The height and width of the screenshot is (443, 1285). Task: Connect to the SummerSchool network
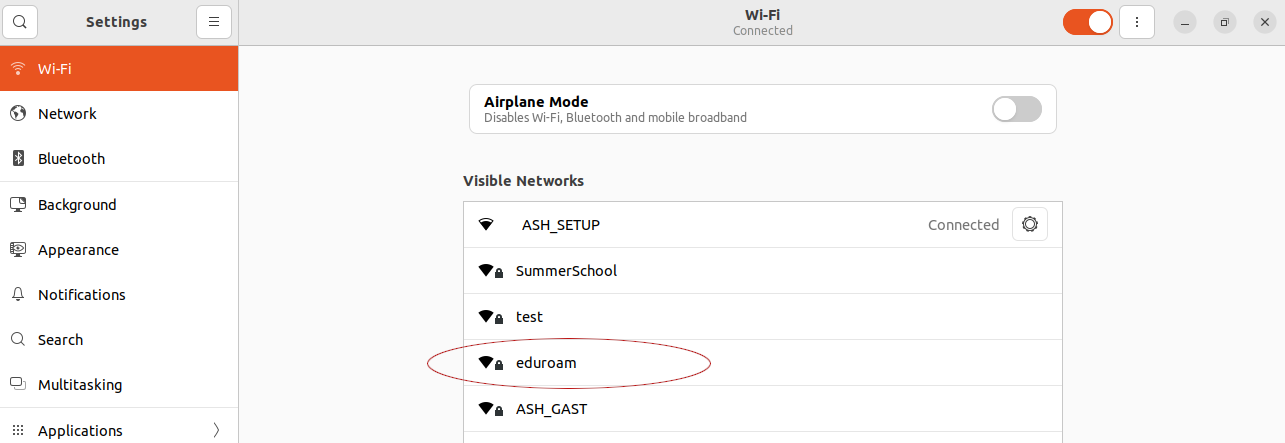pyautogui.click(x=763, y=271)
